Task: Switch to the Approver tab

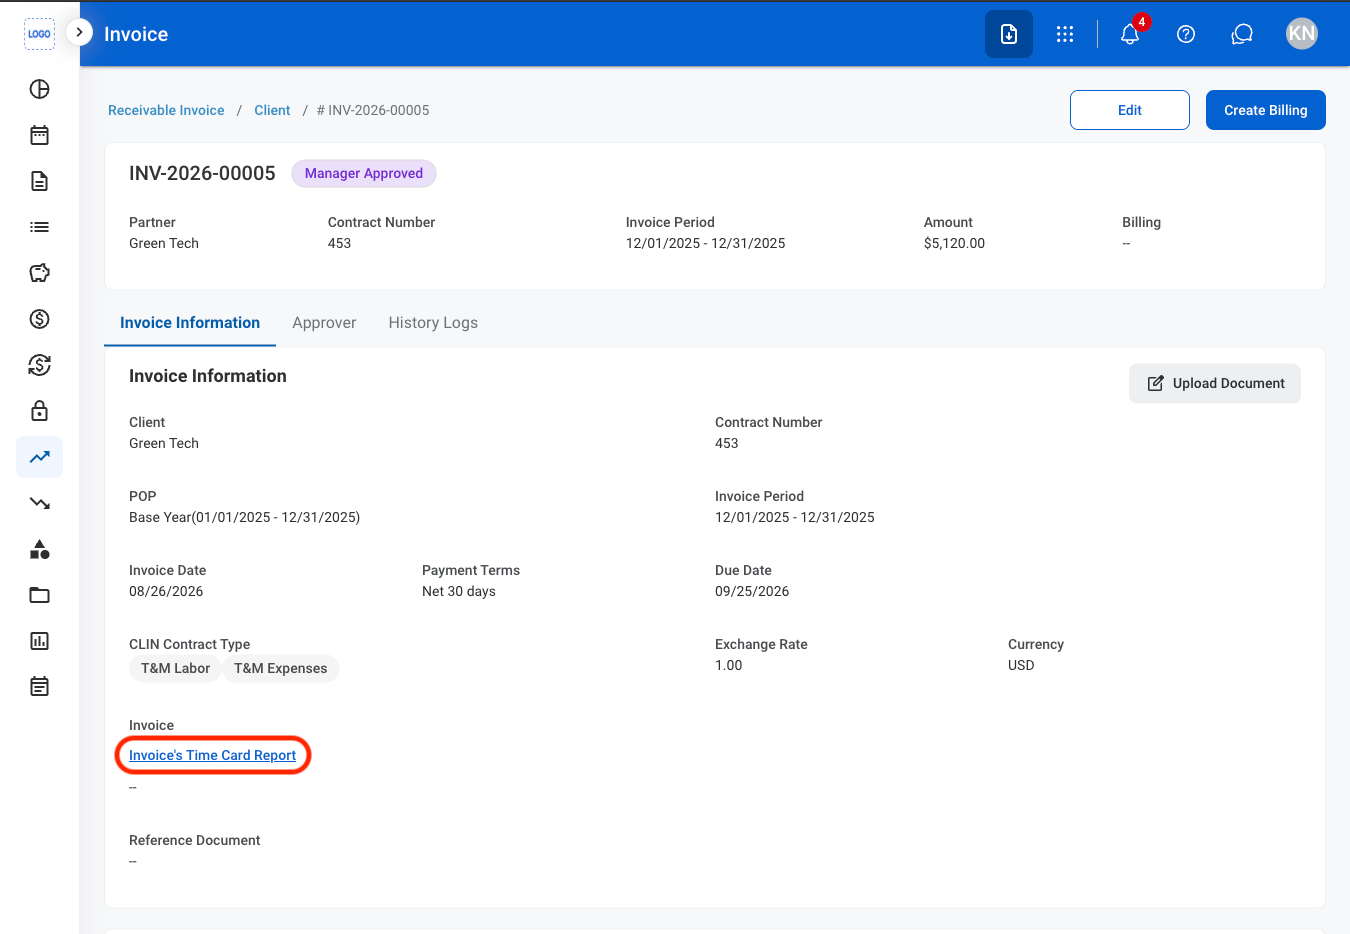Action: pos(324,323)
